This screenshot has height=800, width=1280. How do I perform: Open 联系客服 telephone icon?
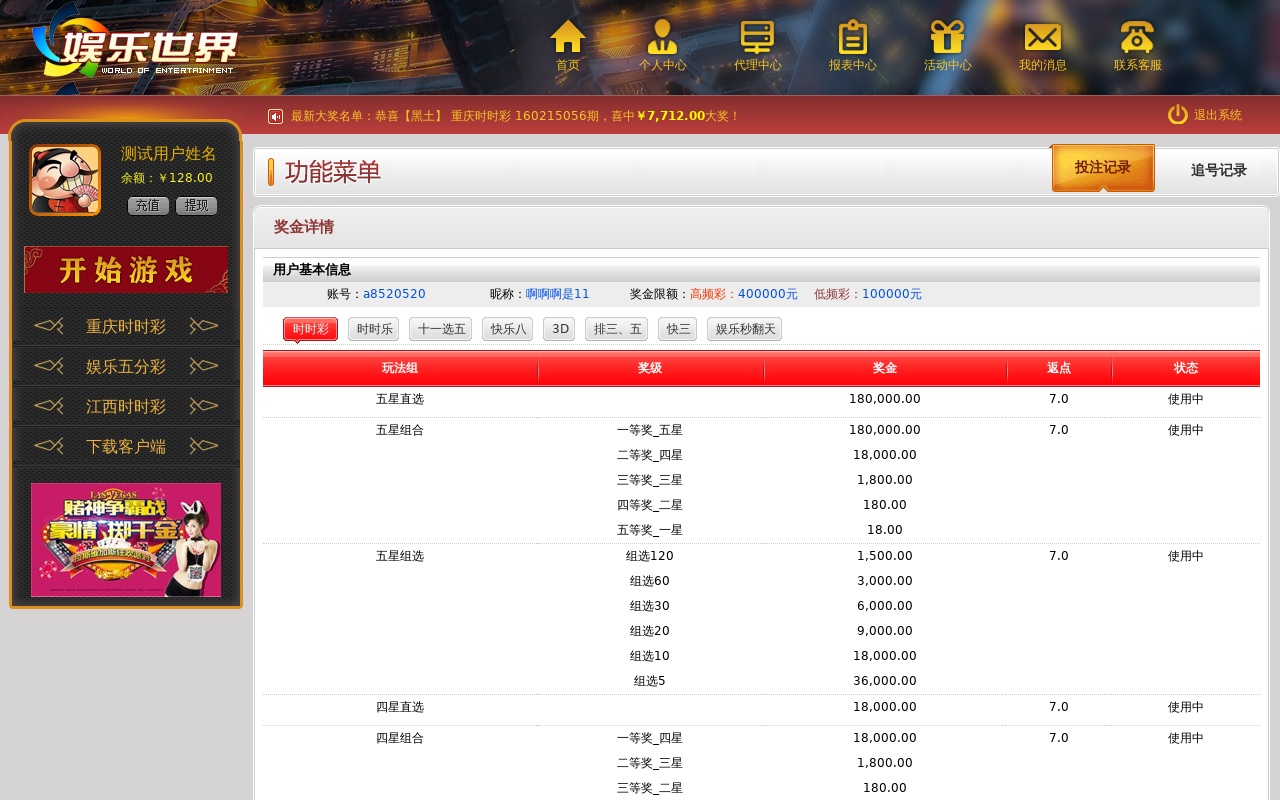point(1137,37)
